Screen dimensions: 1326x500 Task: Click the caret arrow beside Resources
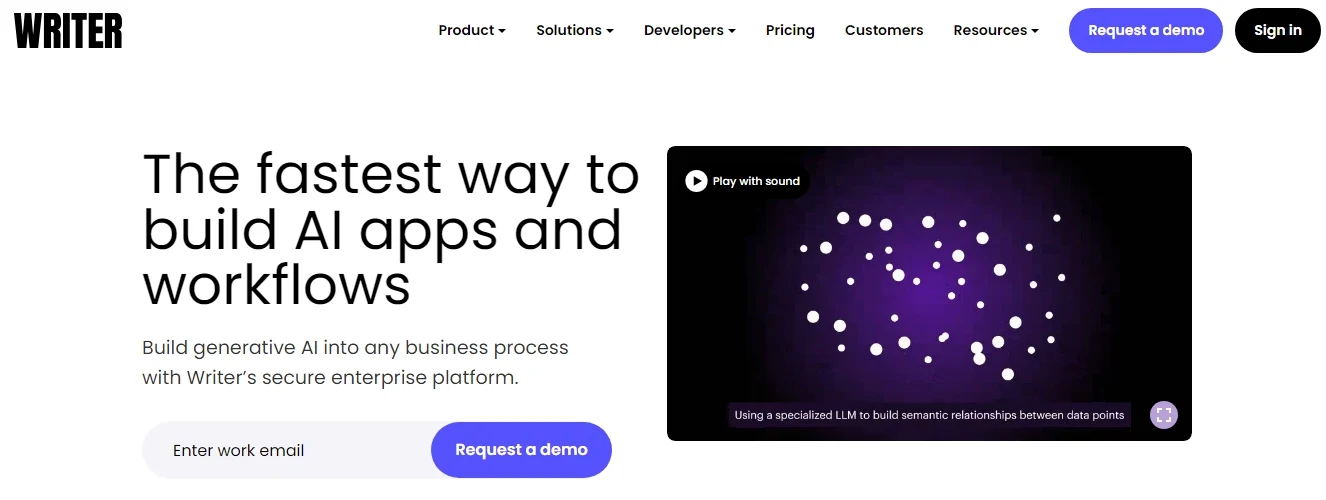(x=1035, y=31)
